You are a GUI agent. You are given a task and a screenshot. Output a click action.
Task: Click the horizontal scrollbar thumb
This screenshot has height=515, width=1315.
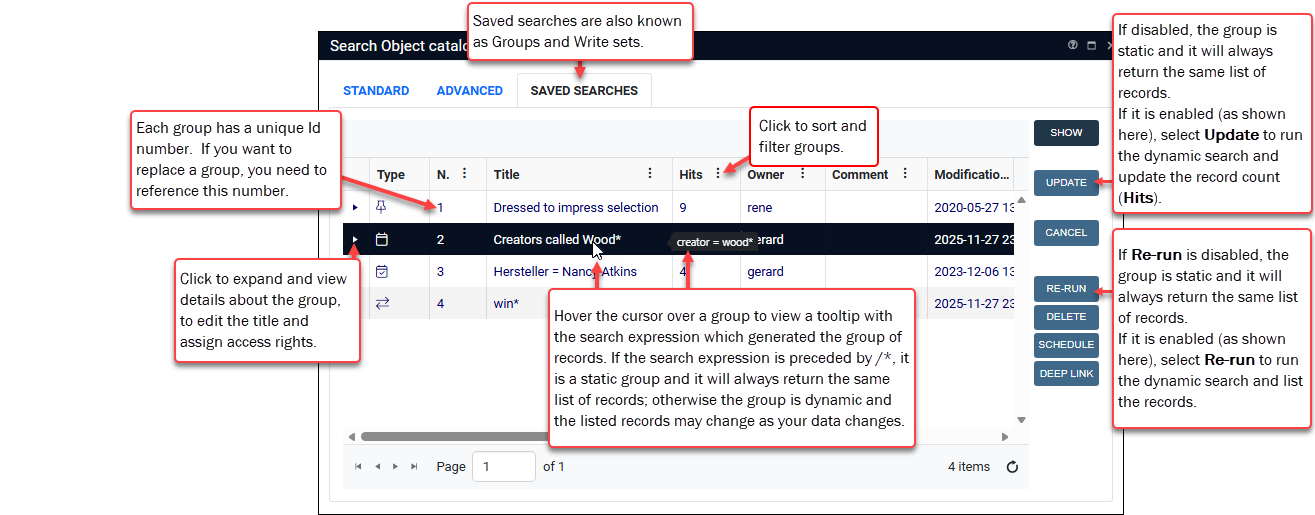coord(456,436)
